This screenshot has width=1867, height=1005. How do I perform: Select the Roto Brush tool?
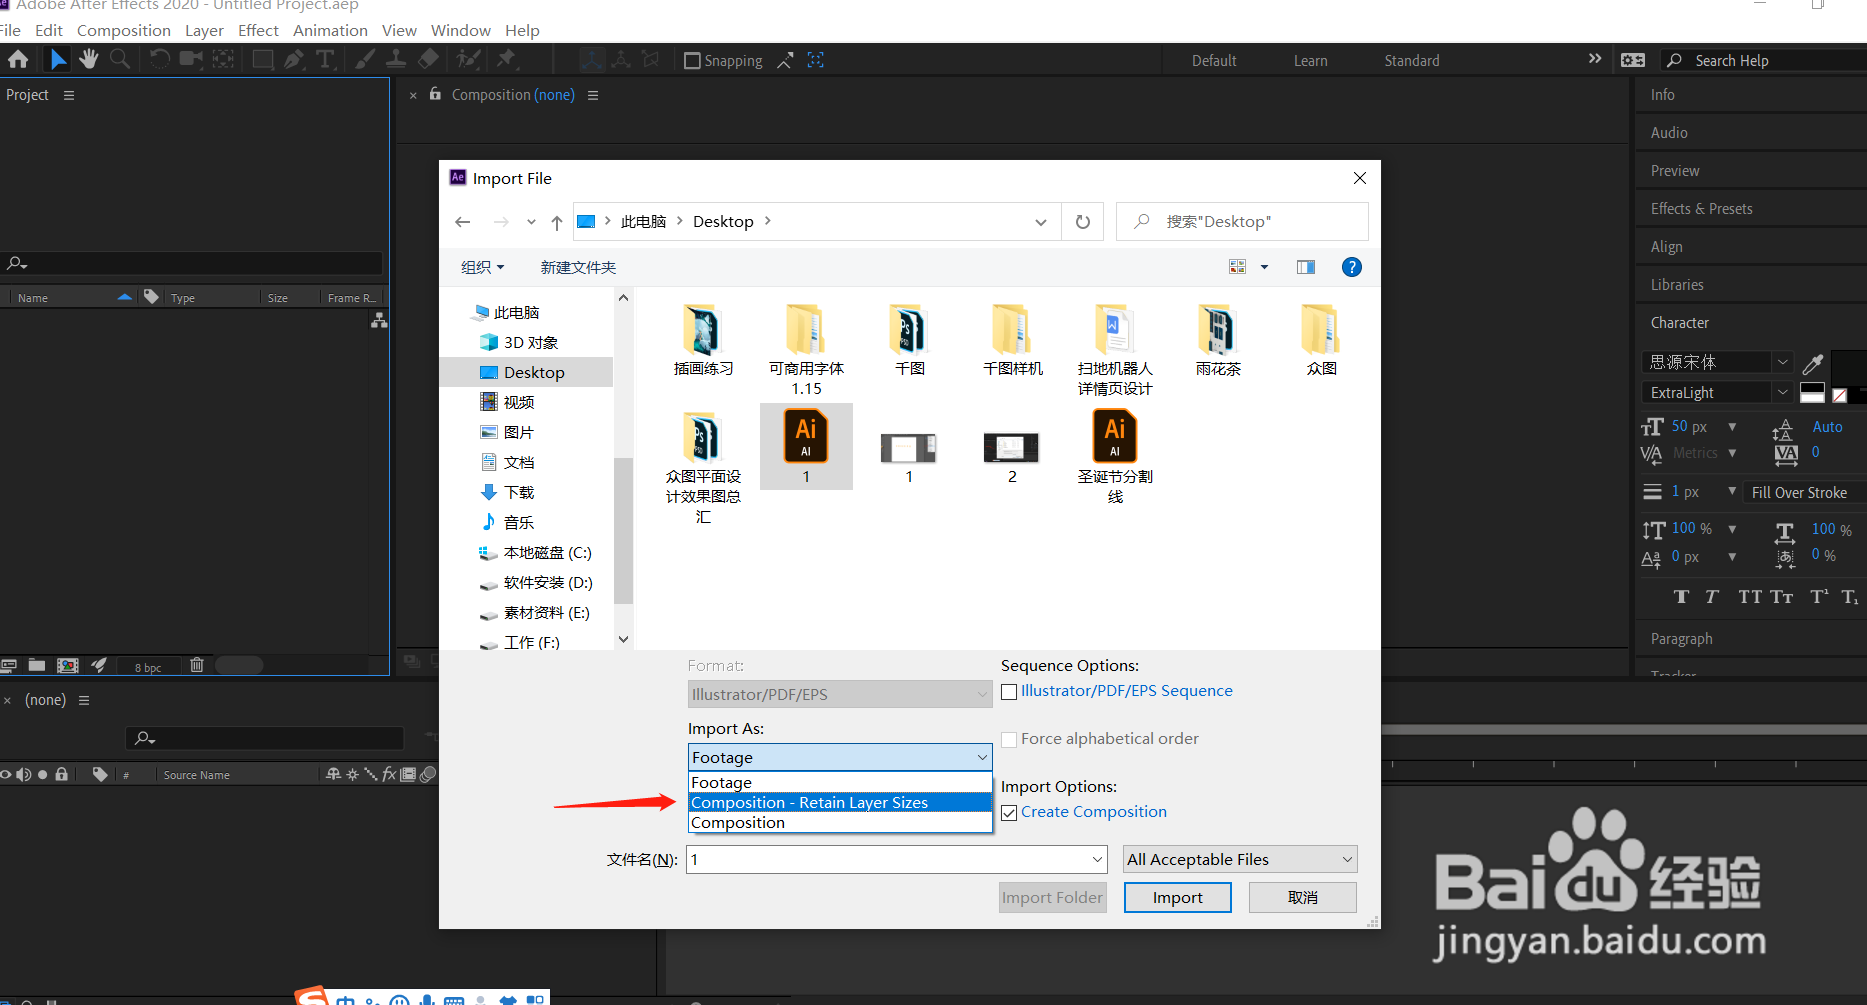click(469, 60)
